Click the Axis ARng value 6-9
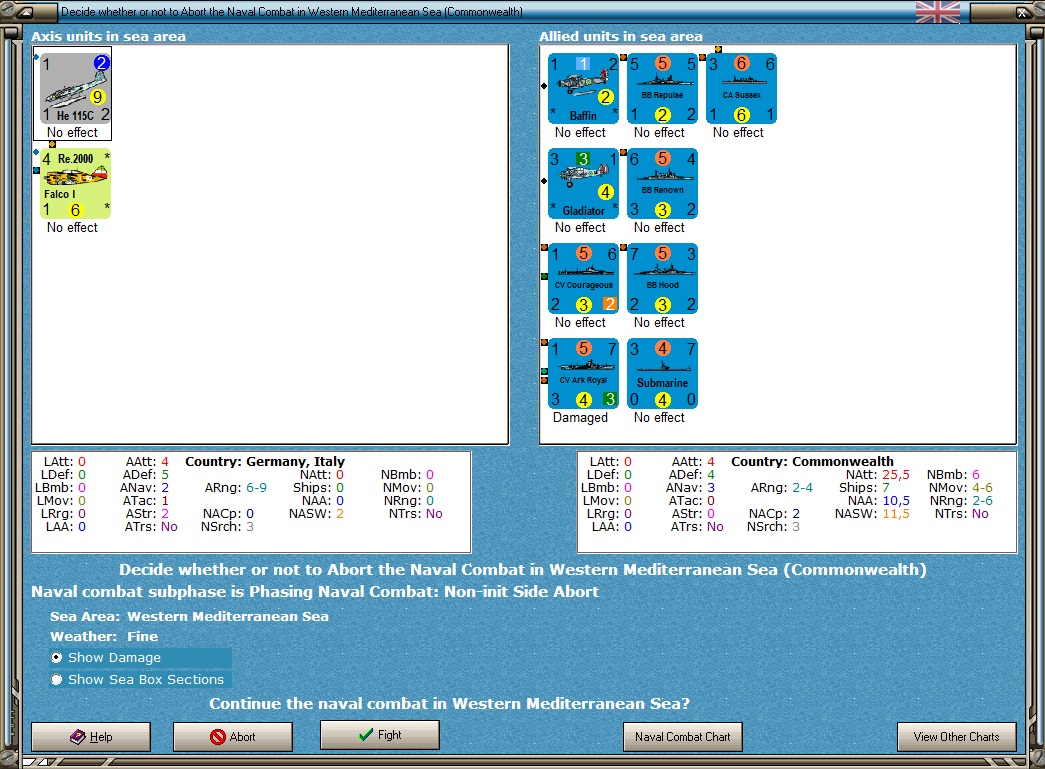The image size is (1045, 769). (256, 488)
